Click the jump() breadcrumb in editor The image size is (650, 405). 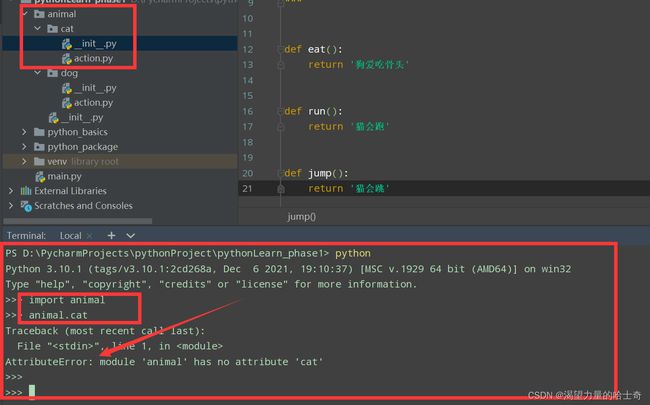click(x=301, y=216)
